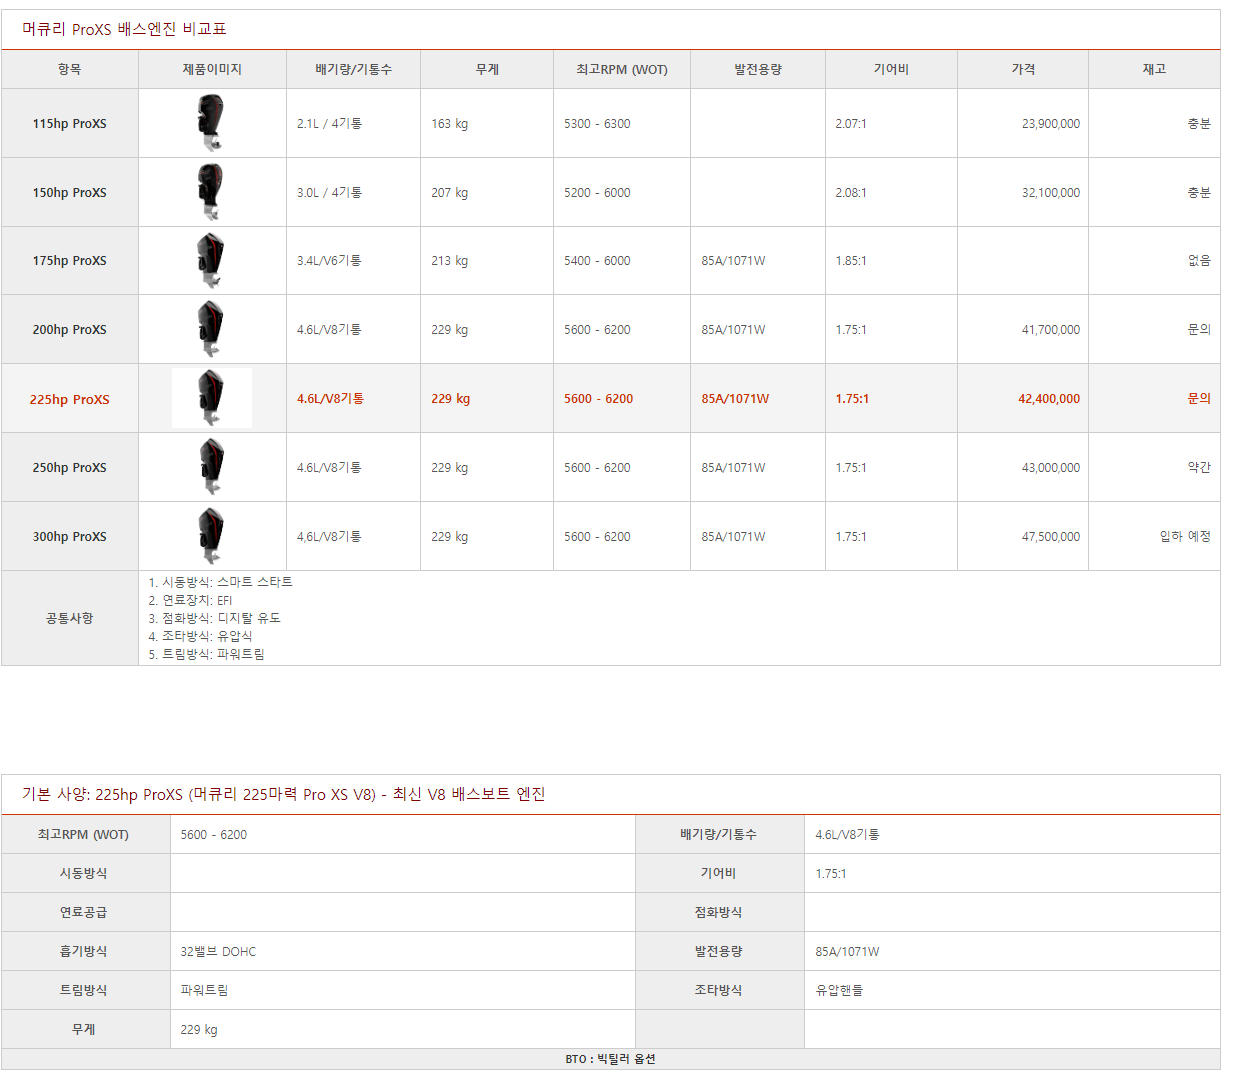Click the 배기량/기통수 column header in comparison table
This screenshot has width=1240, height=1083.
click(x=353, y=69)
